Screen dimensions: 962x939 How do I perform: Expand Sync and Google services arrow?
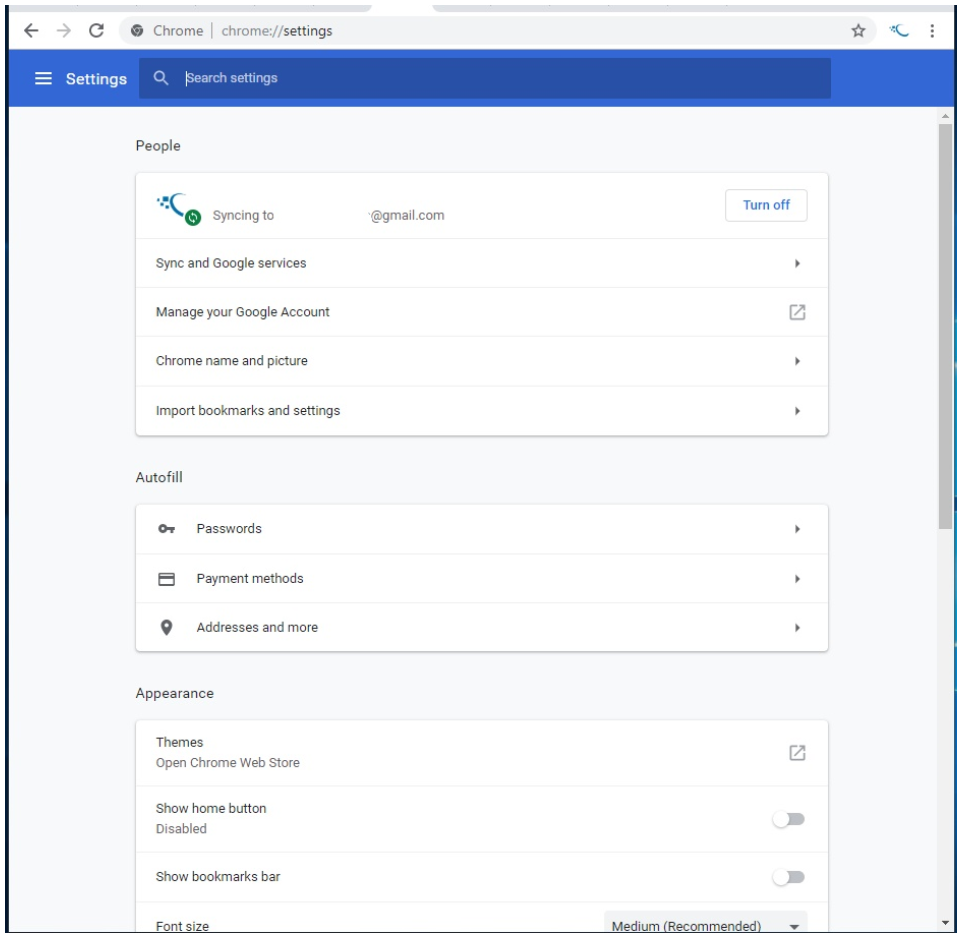(x=797, y=263)
